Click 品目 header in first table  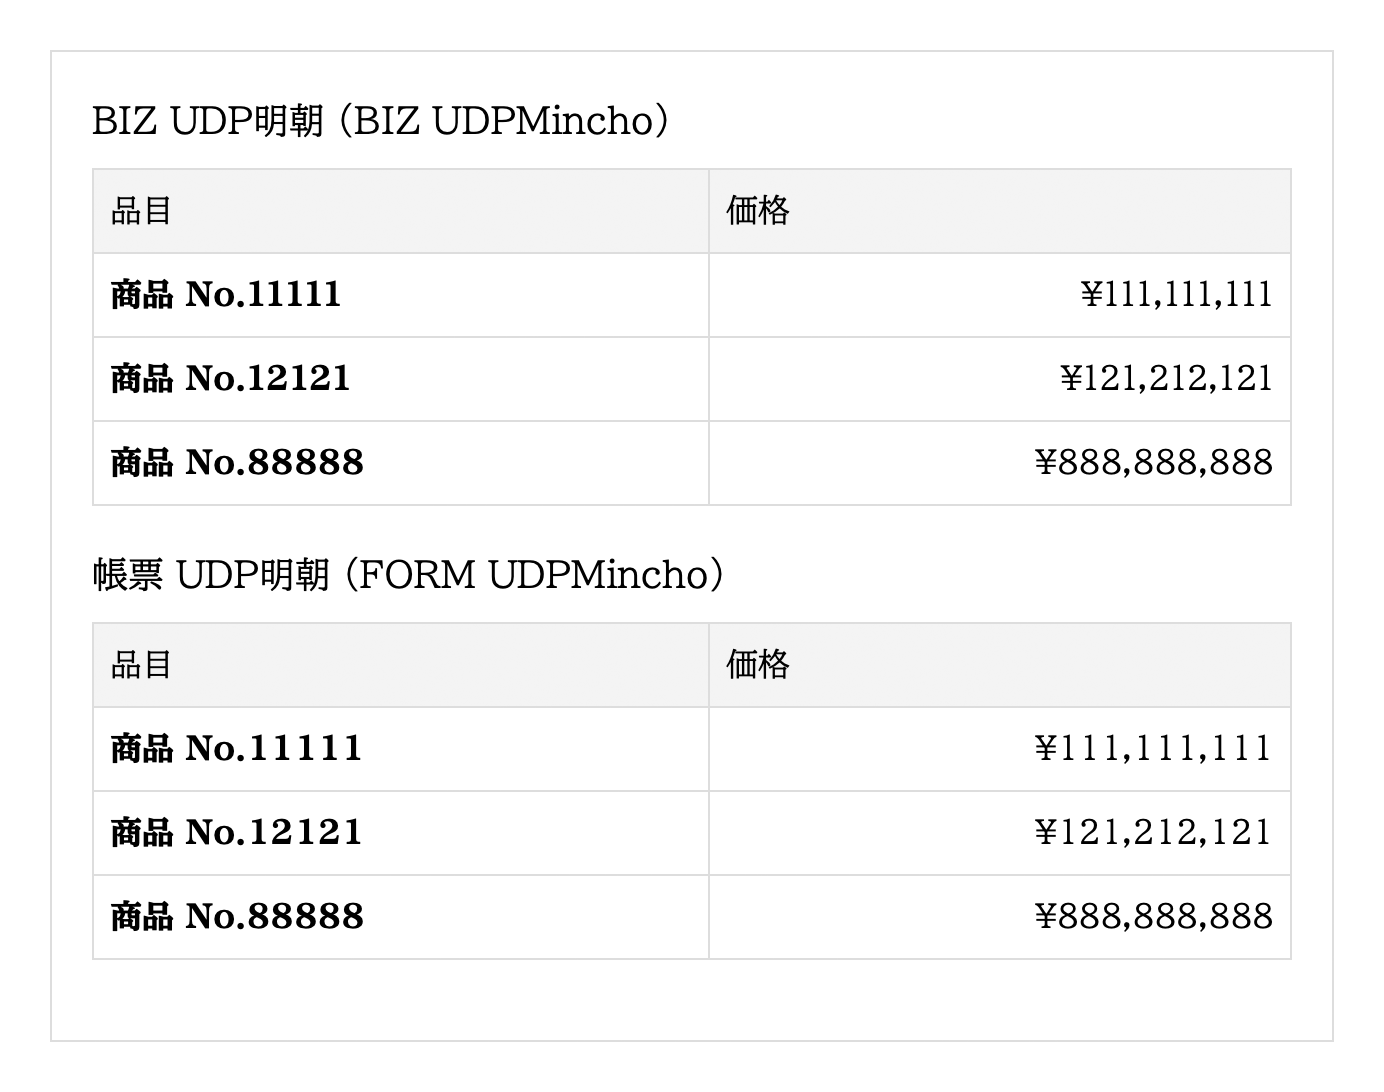(x=141, y=211)
